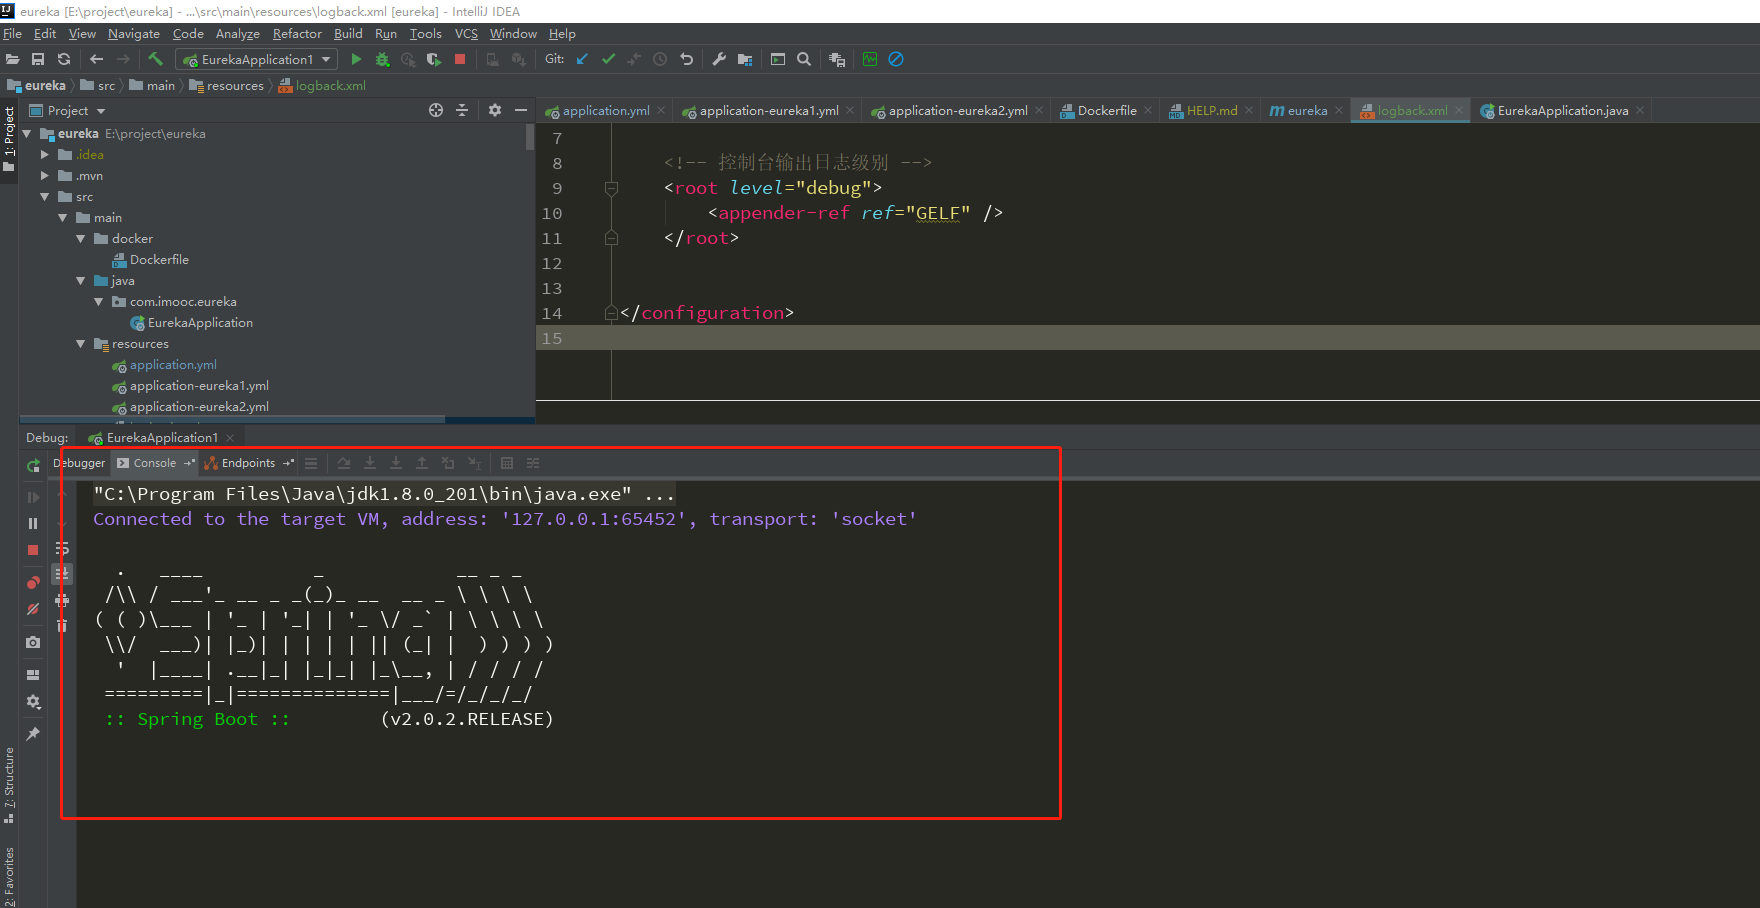Click Run with Coverage shield icon
This screenshot has width=1760, height=908.
pyautogui.click(x=433, y=59)
